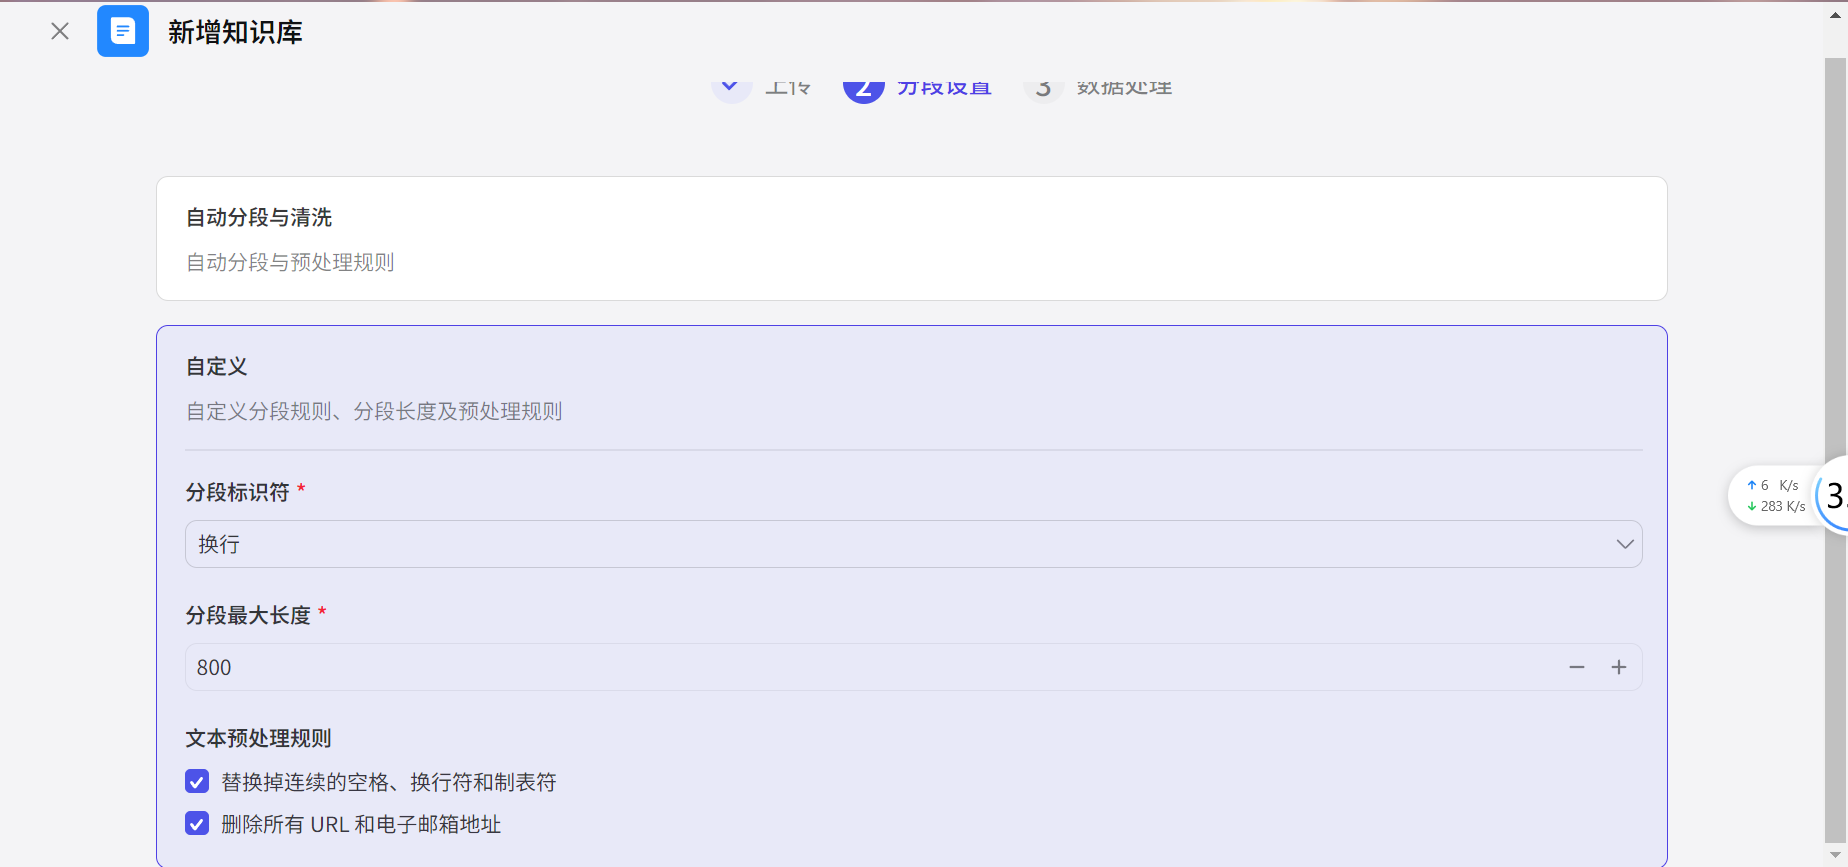Image resolution: width=1848 pixels, height=867 pixels.
Task: Open the circular floating widget at right edge
Action: 1834,496
